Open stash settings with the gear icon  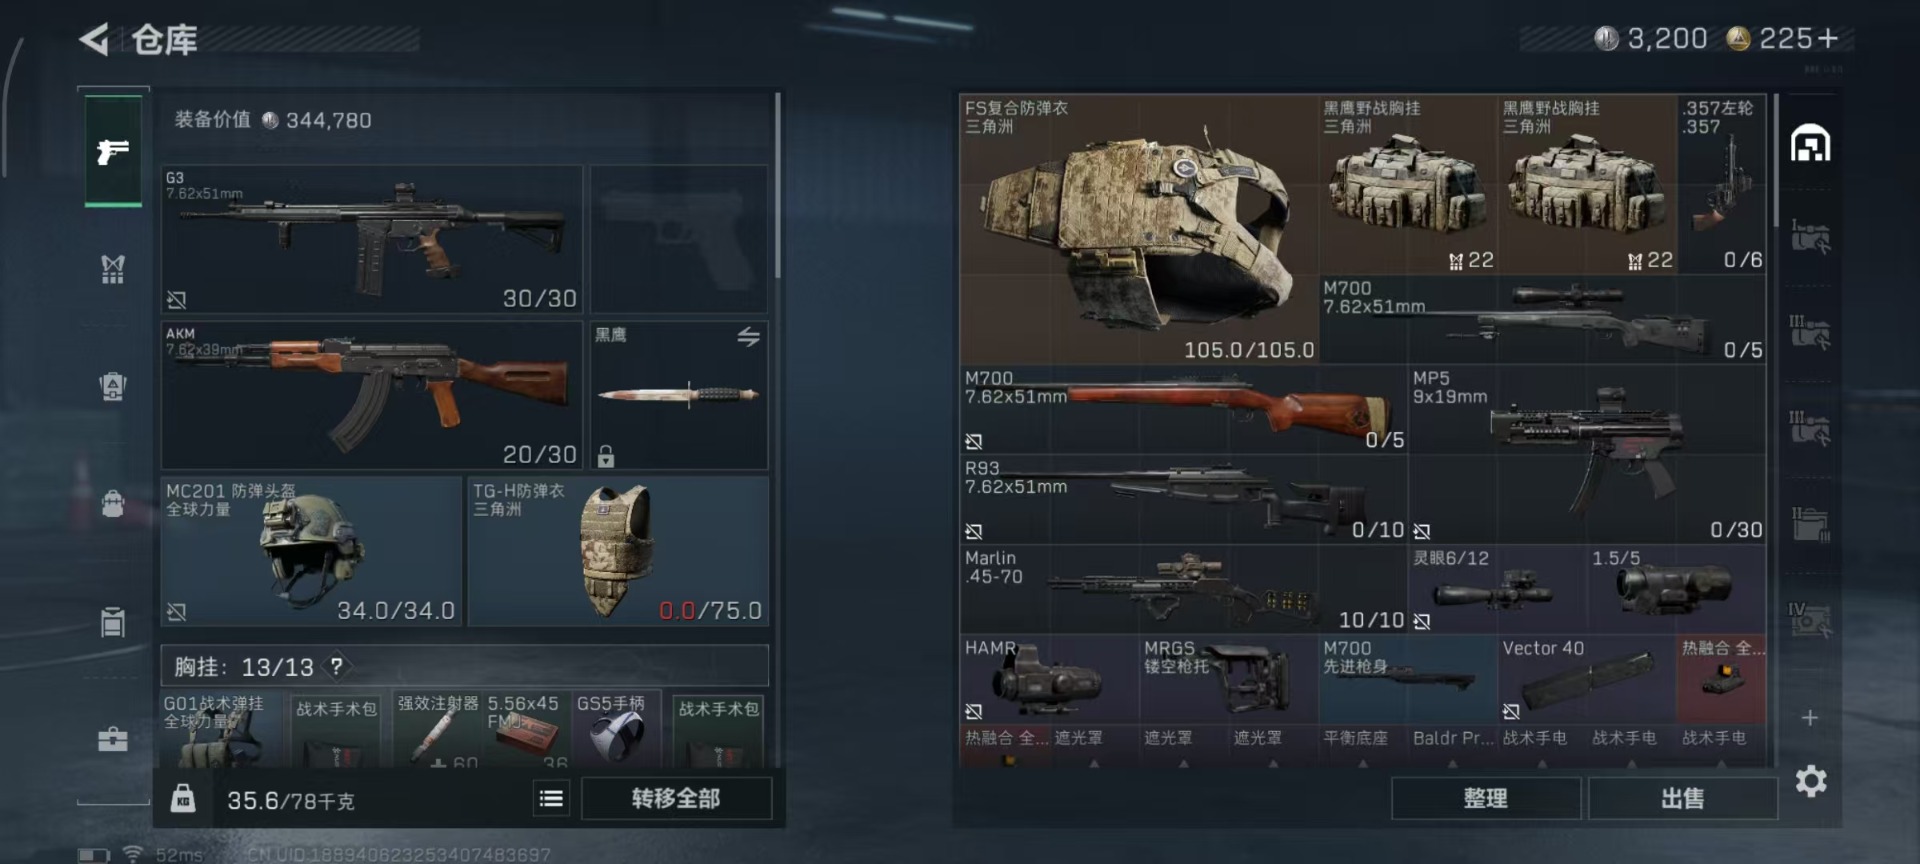click(x=1811, y=781)
